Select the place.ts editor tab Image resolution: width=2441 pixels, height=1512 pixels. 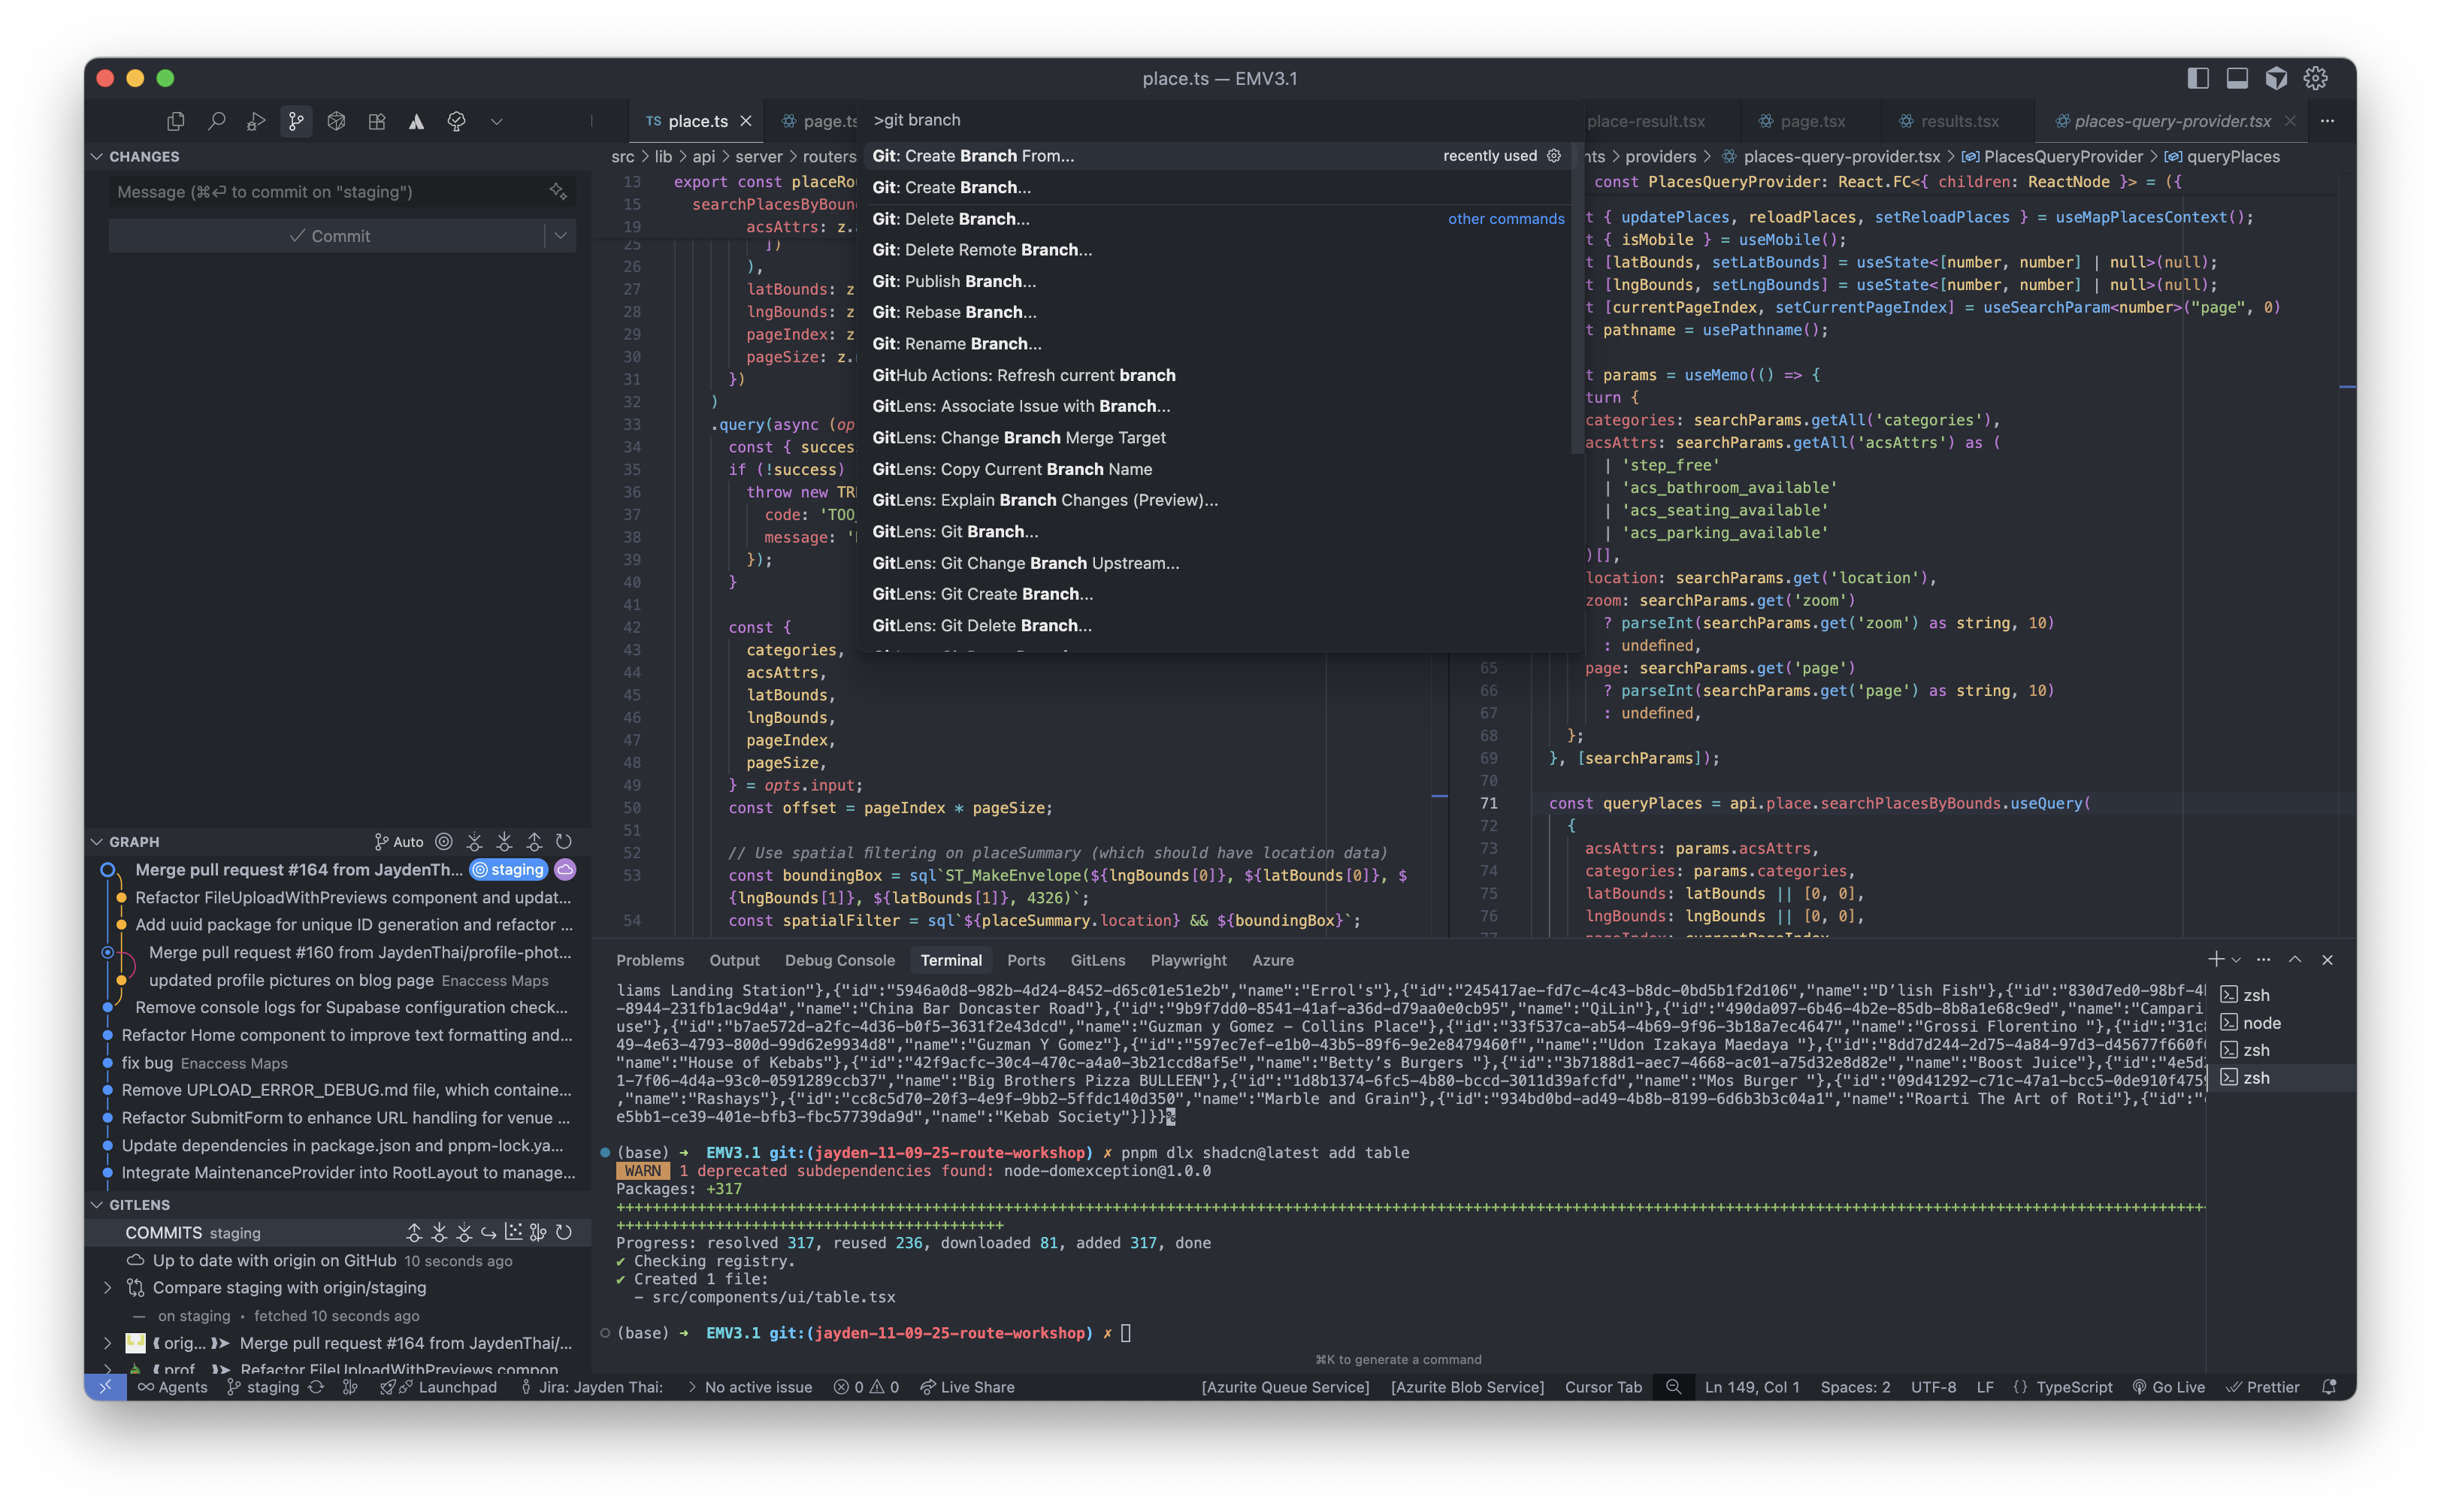point(695,121)
